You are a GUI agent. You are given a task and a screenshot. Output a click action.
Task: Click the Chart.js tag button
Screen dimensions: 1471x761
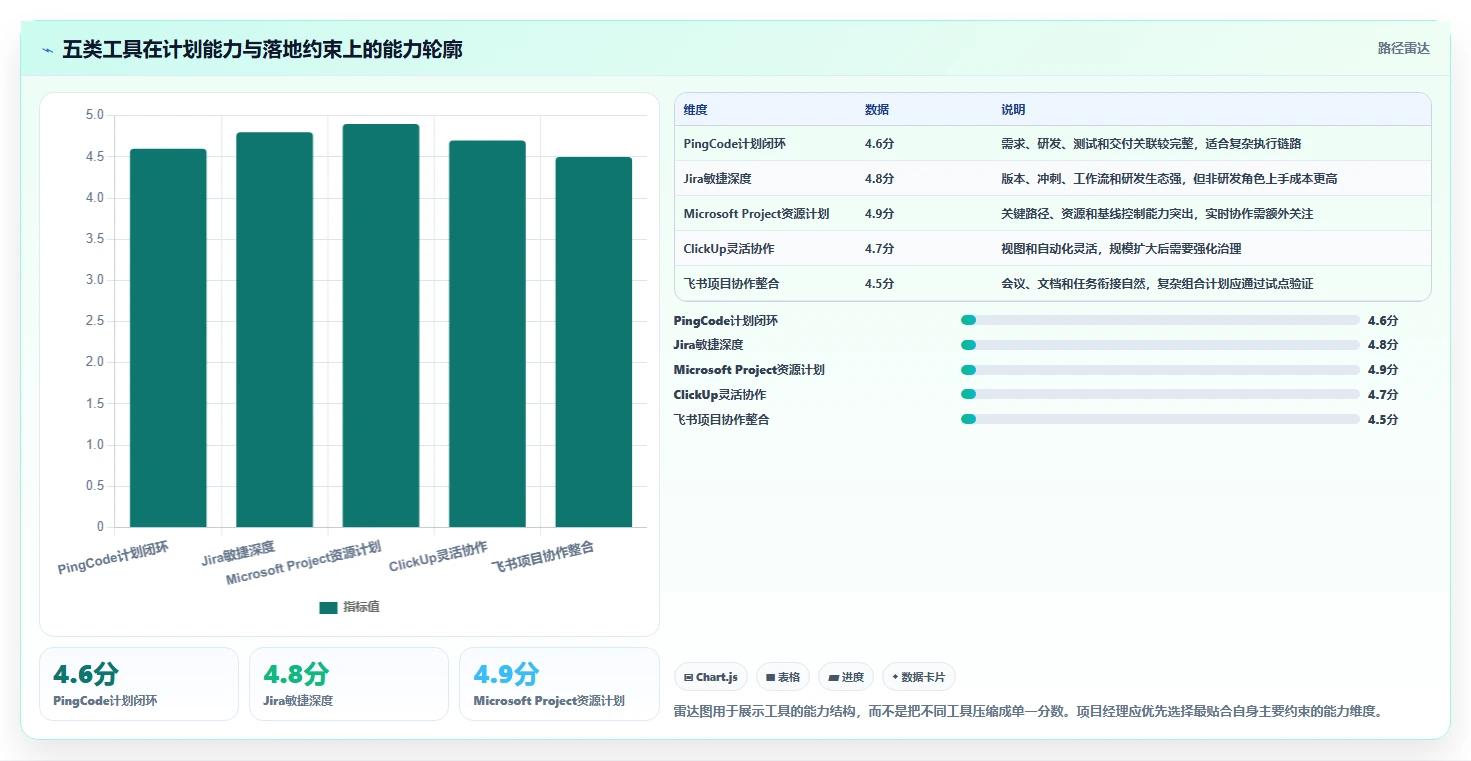point(711,677)
